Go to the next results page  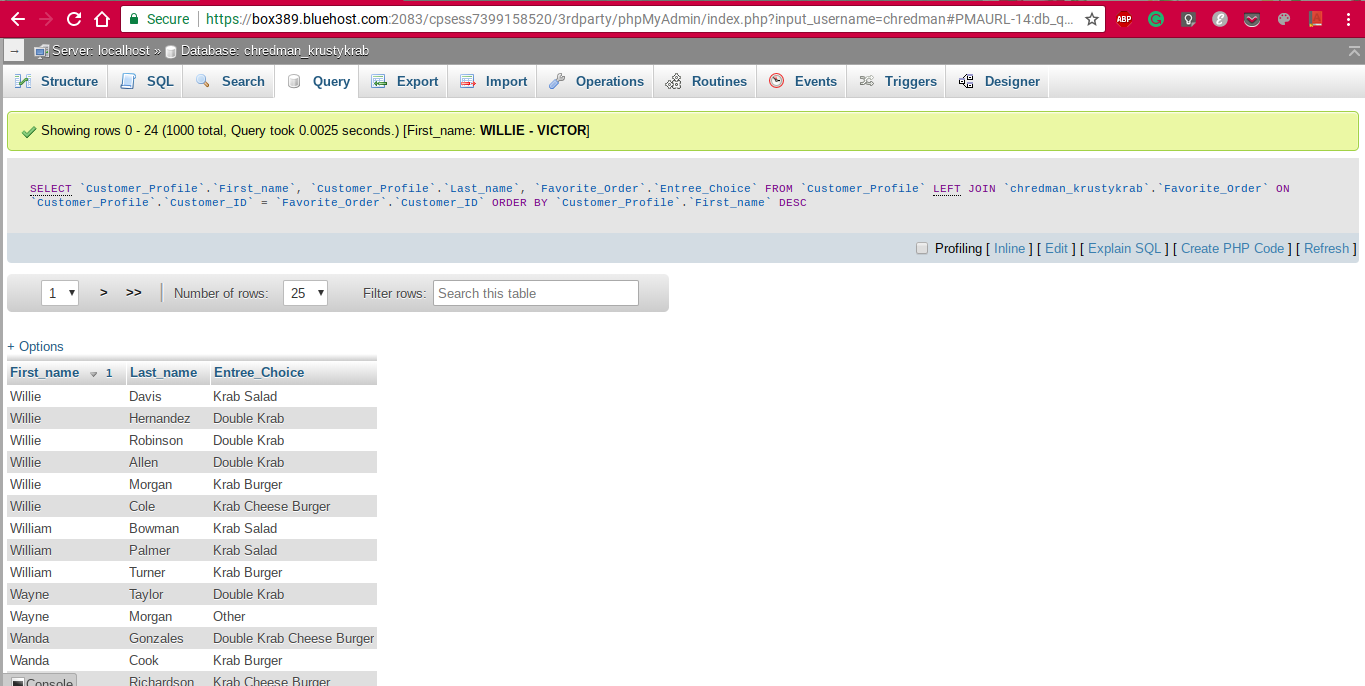point(104,293)
